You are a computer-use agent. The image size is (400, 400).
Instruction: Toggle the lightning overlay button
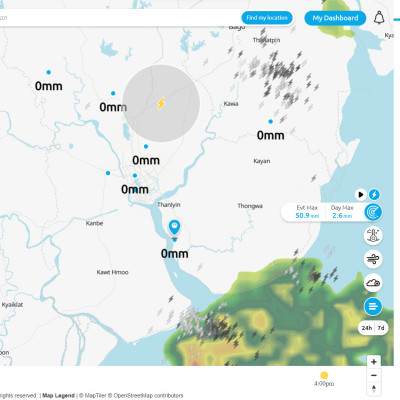(x=374, y=194)
